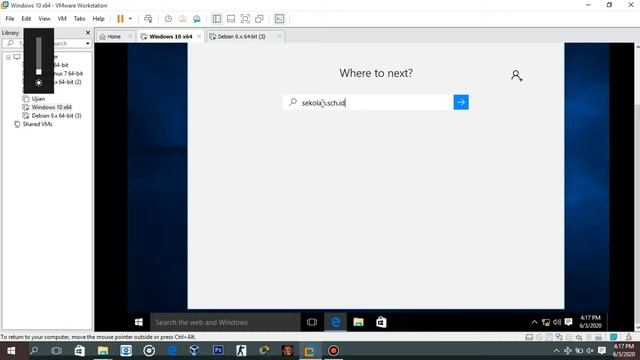This screenshot has height=360, width=640.
Task: Collapse the My Computer tree node
Action: pyautogui.click(x=8, y=57)
